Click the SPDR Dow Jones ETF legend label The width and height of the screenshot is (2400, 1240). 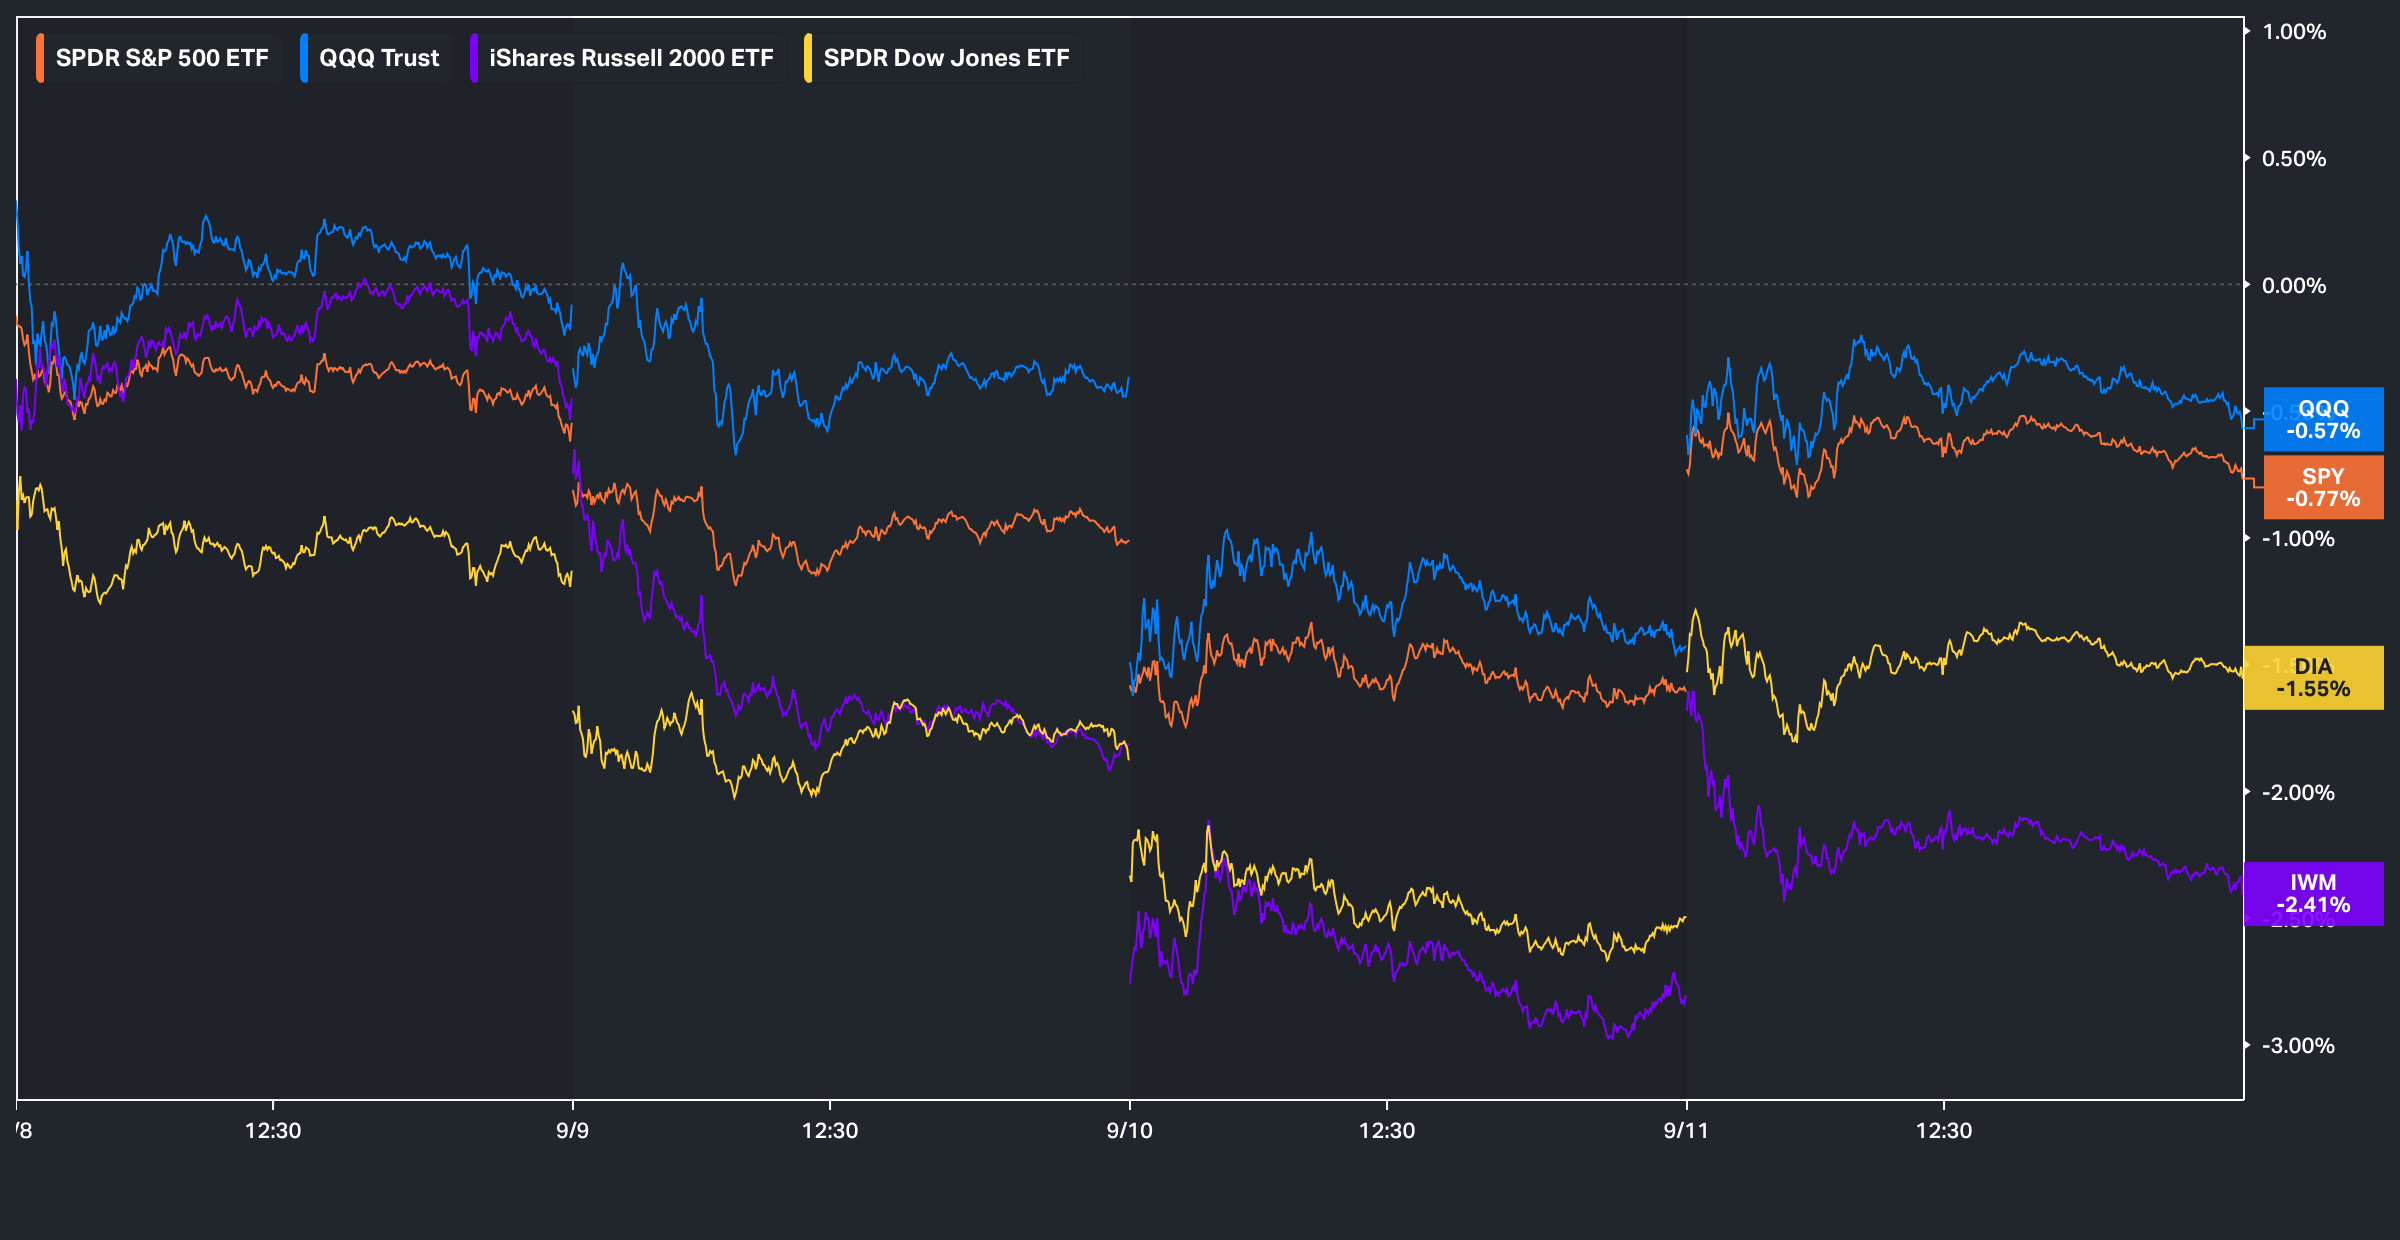pos(946,58)
